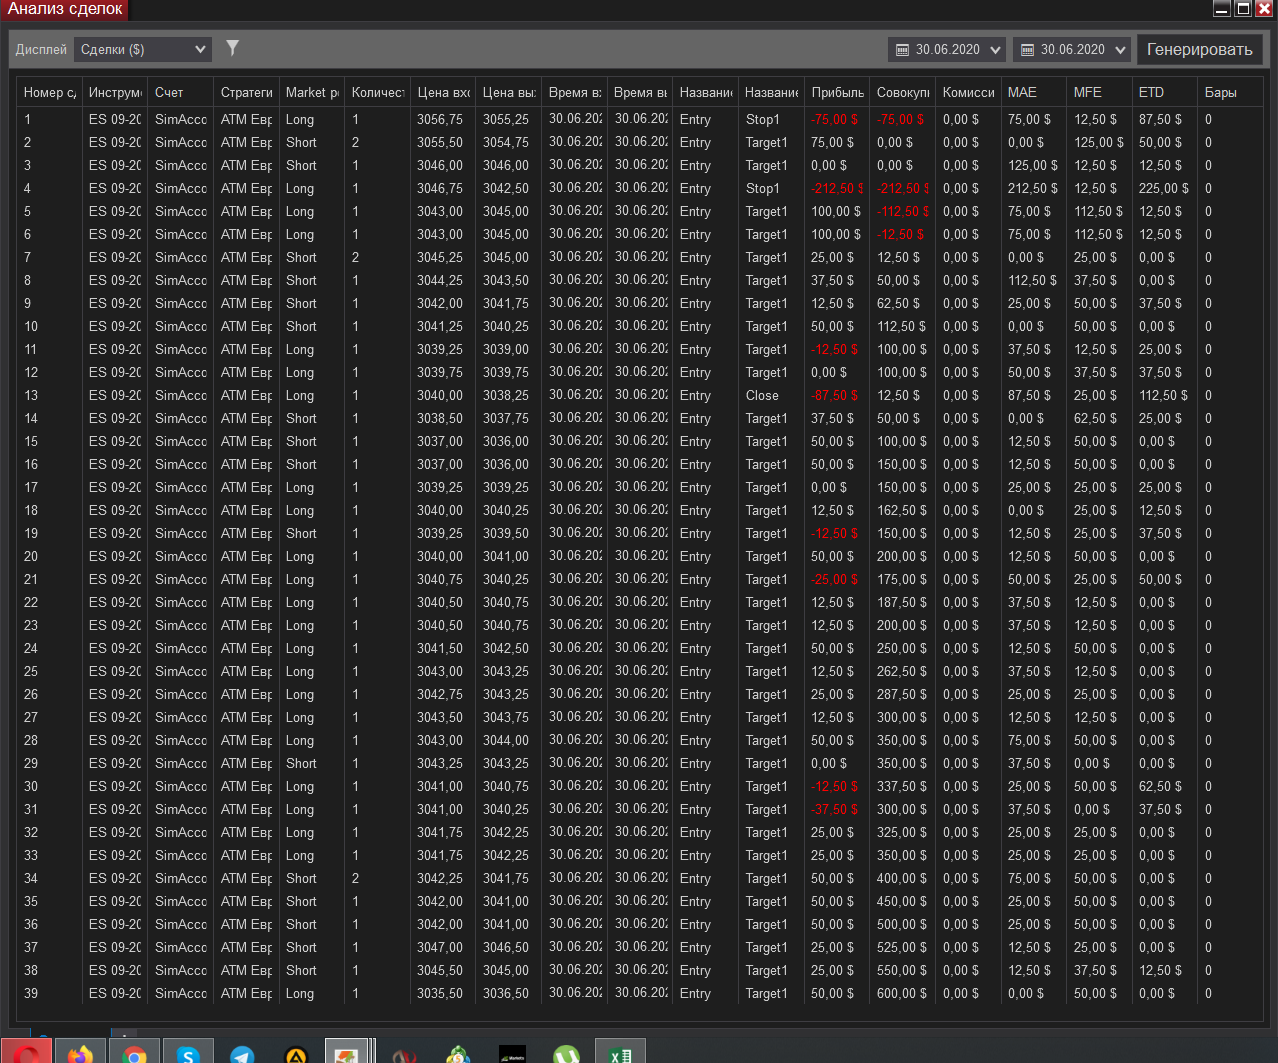
Task: Open Opera from the taskbar
Action: [x=27, y=1053]
